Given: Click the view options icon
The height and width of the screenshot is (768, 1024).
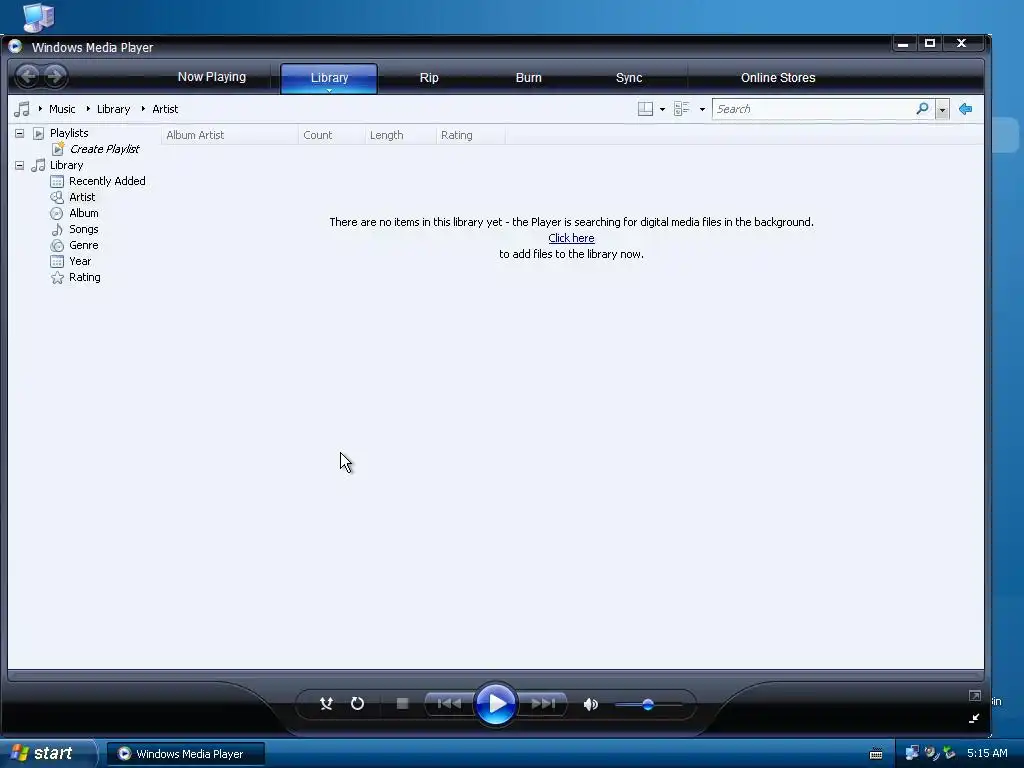Looking at the screenshot, I should point(682,109).
